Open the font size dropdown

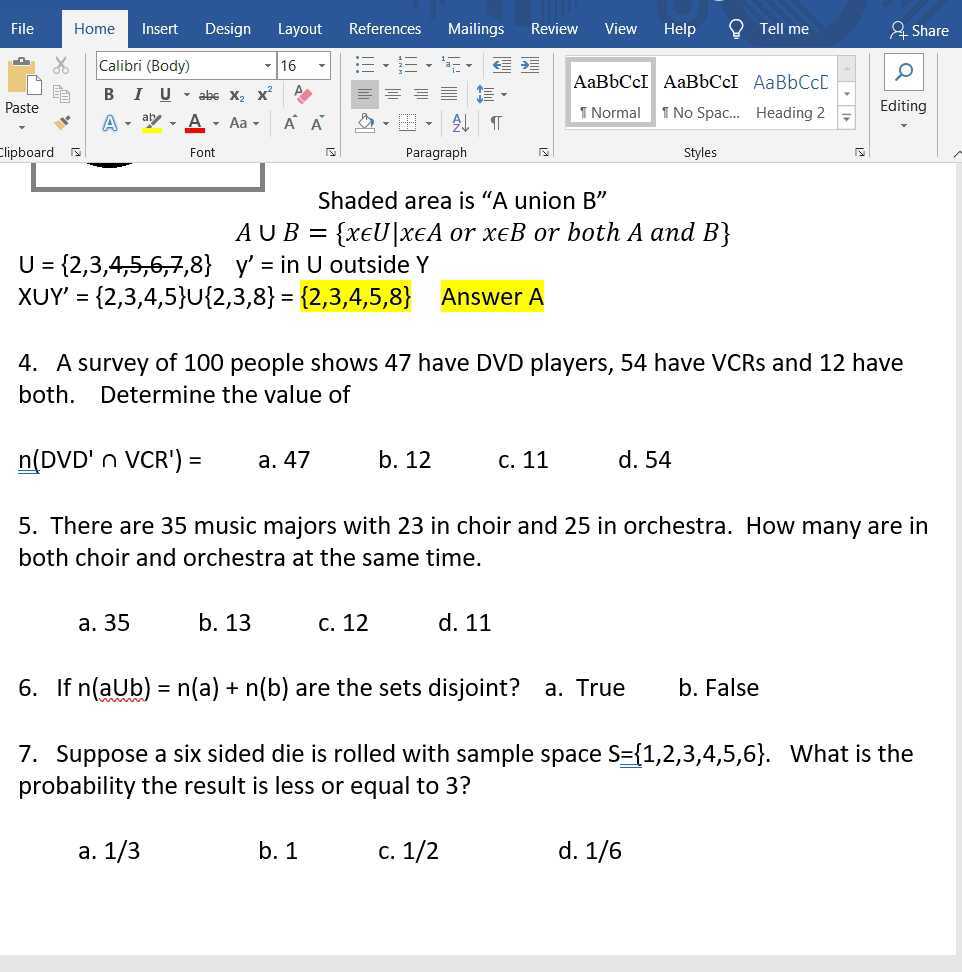pyautogui.click(x=322, y=66)
